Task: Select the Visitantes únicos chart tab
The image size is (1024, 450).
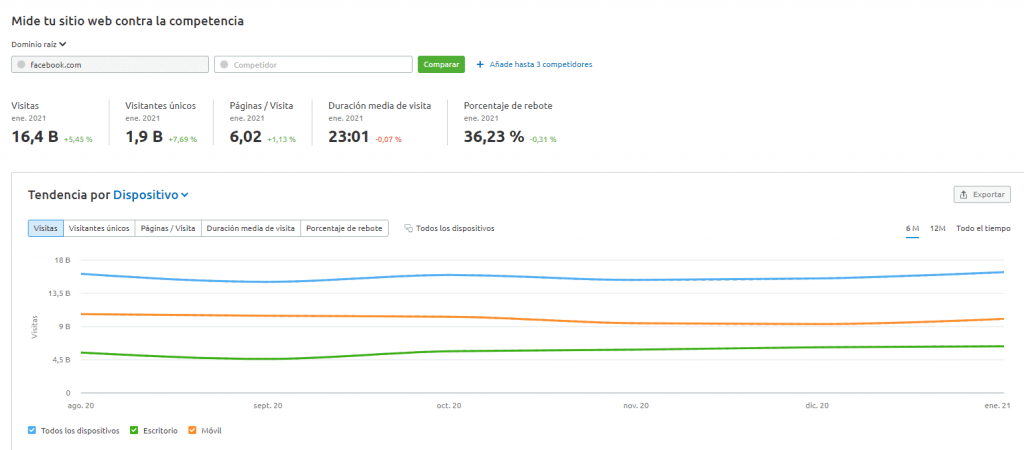Action: tap(99, 229)
